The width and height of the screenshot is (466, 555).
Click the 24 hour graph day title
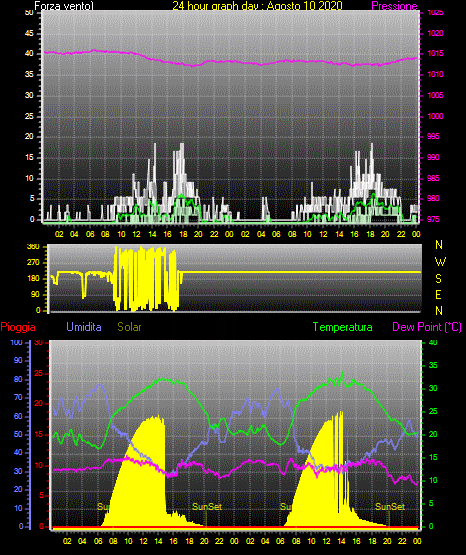[x=257, y=6]
